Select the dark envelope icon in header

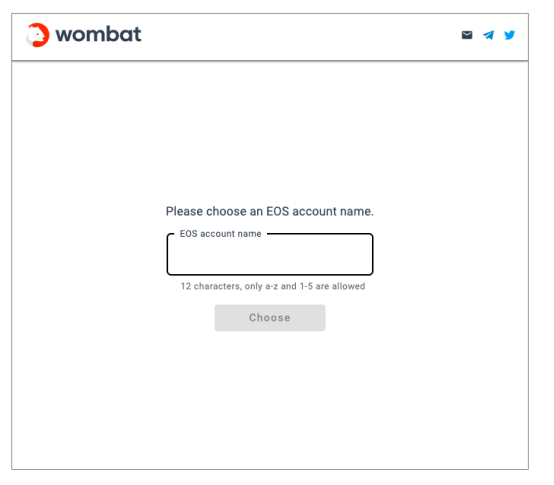tap(467, 35)
